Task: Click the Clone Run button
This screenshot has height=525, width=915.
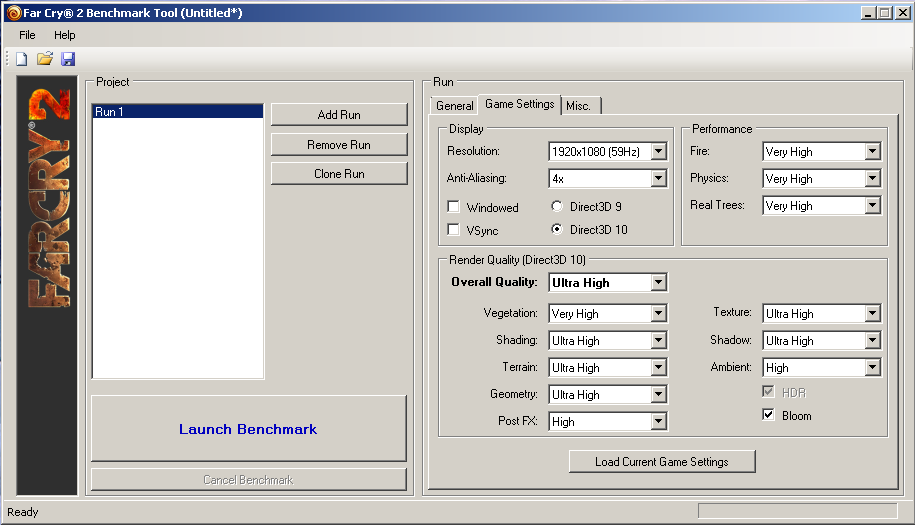Action: click(339, 174)
